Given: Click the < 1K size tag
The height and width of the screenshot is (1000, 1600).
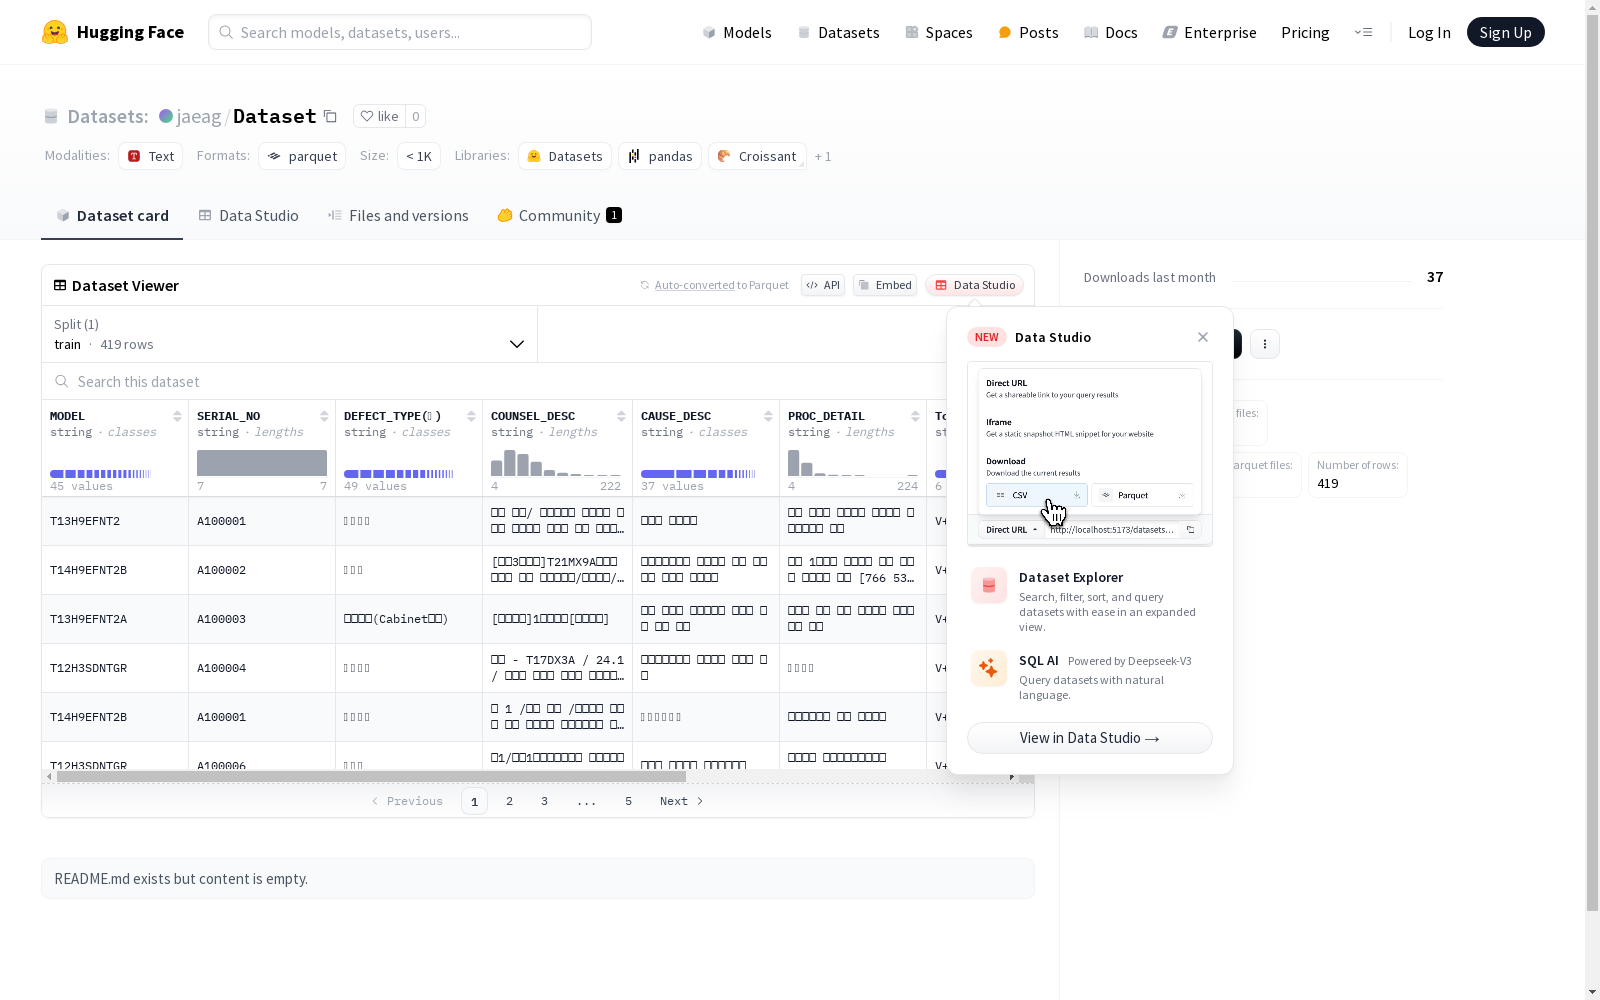Looking at the screenshot, I should 419,156.
